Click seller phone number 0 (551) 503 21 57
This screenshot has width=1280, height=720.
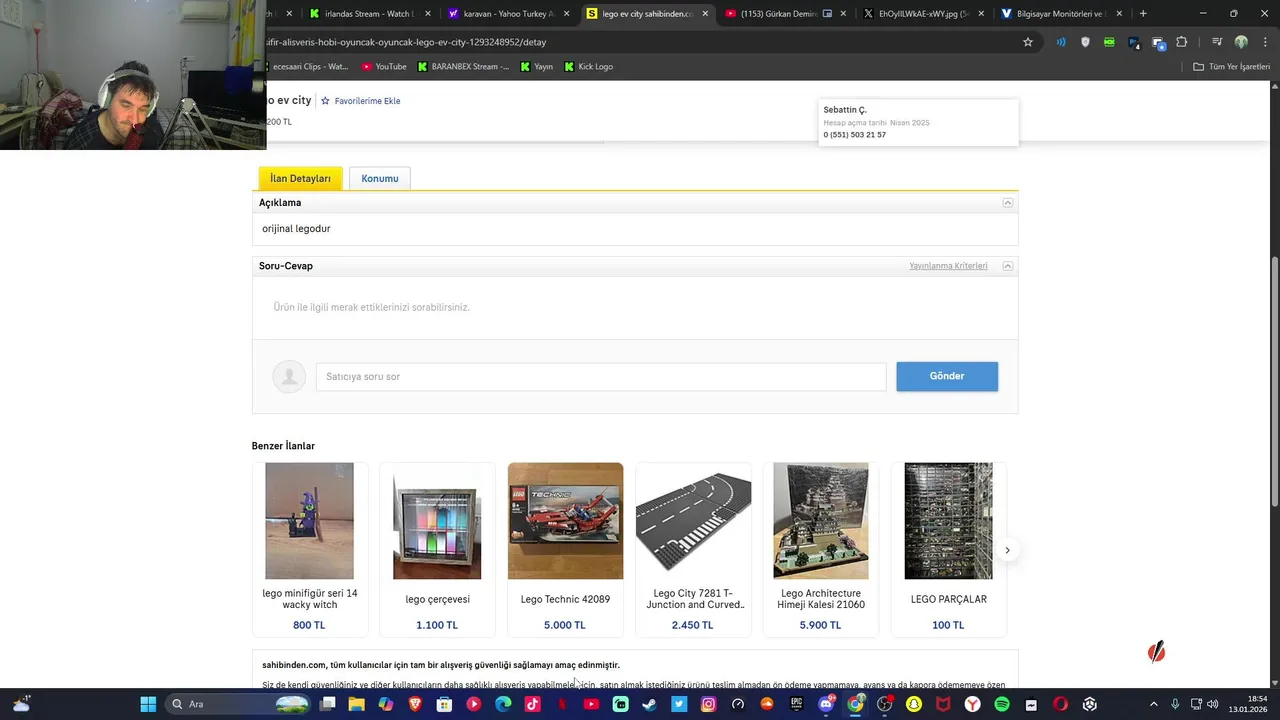[x=855, y=135]
